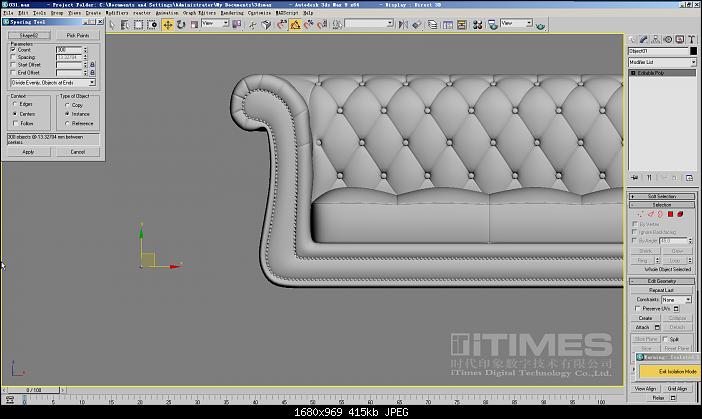The image size is (702, 419).
Task: Click the Pick Points button
Action: tap(77, 35)
